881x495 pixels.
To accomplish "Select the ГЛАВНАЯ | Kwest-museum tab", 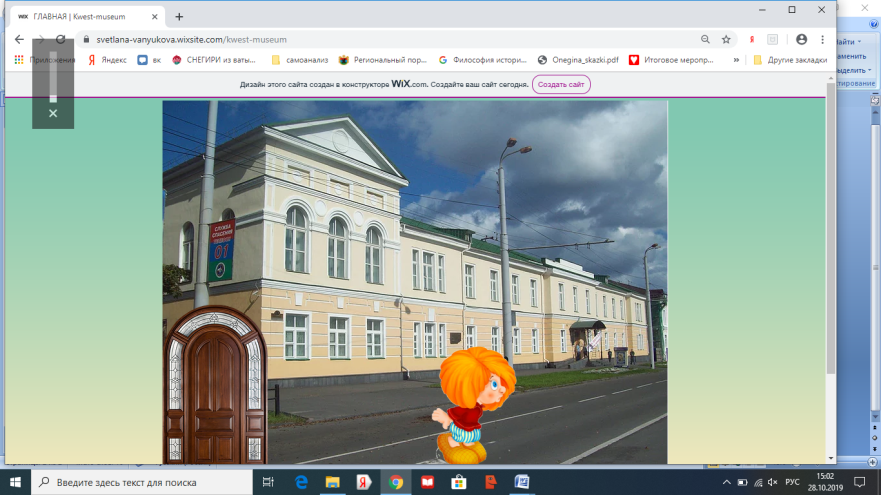I will click(x=88, y=17).
